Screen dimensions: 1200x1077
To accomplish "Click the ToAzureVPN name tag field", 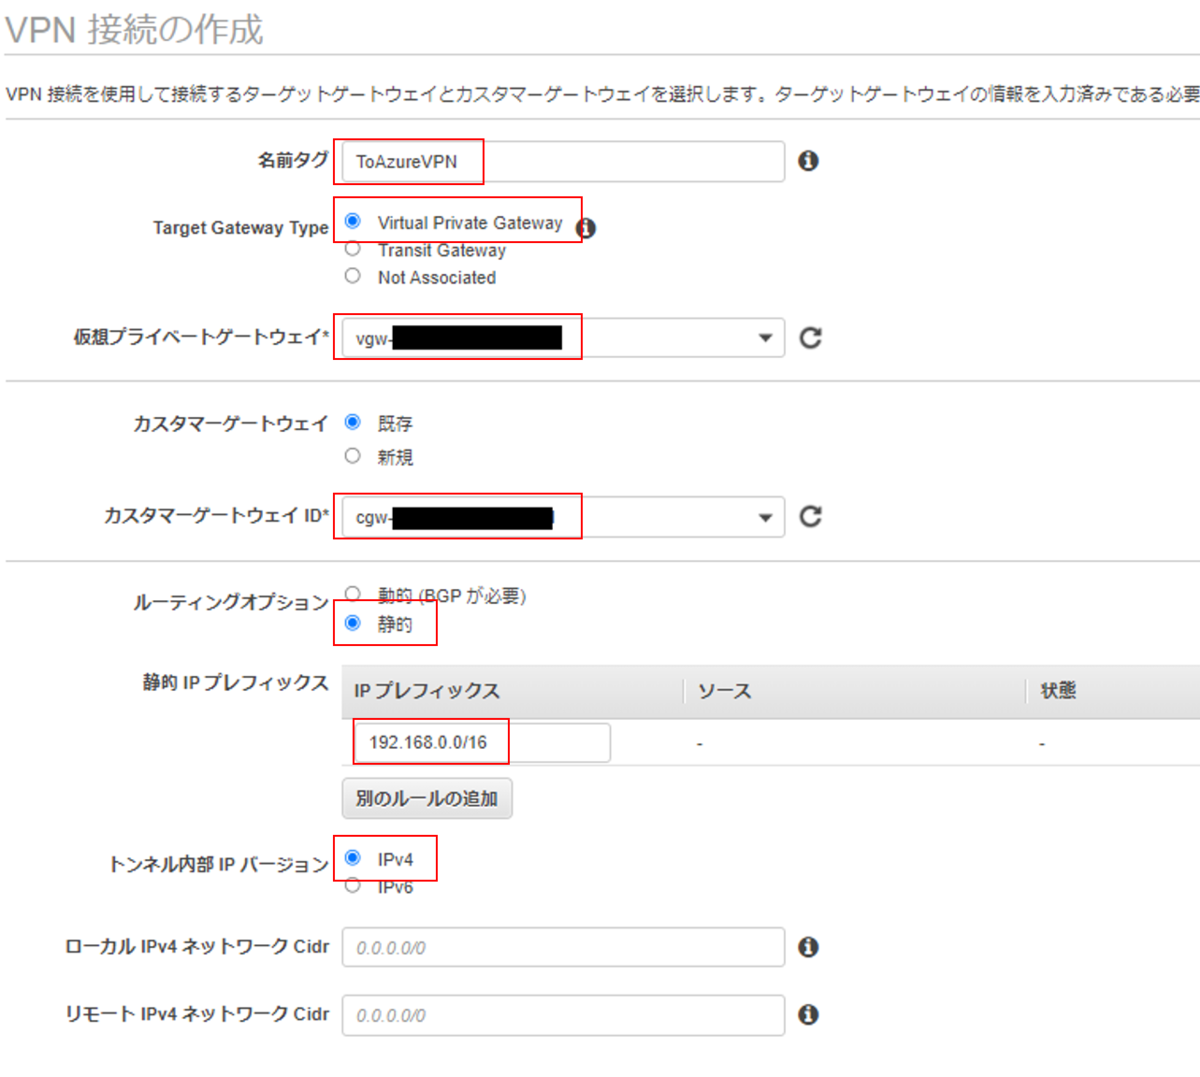I will [x=500, y=161].
